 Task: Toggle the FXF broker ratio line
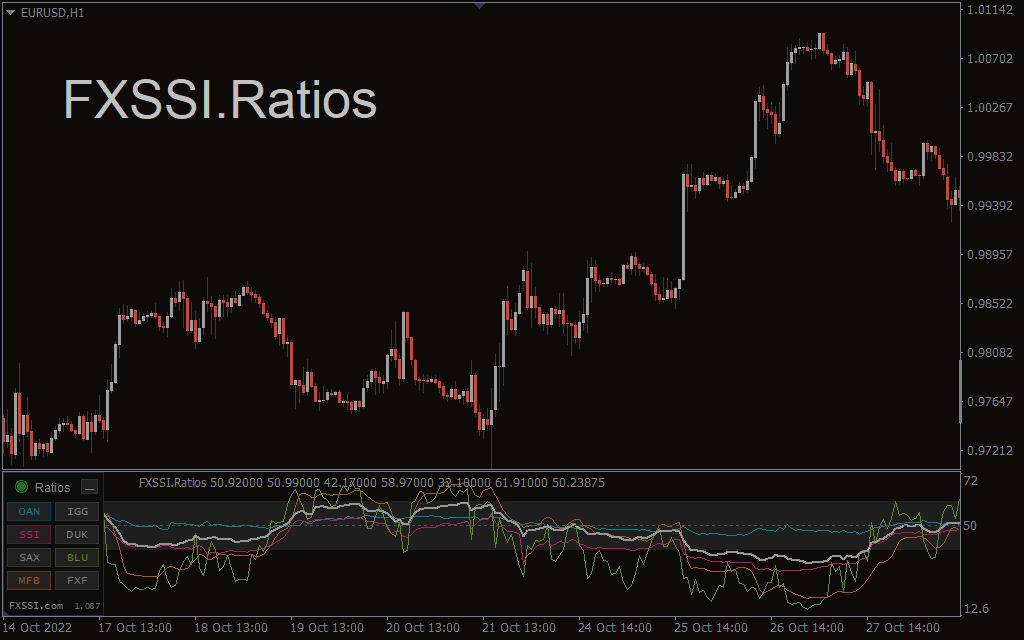[x=77, y=580]
